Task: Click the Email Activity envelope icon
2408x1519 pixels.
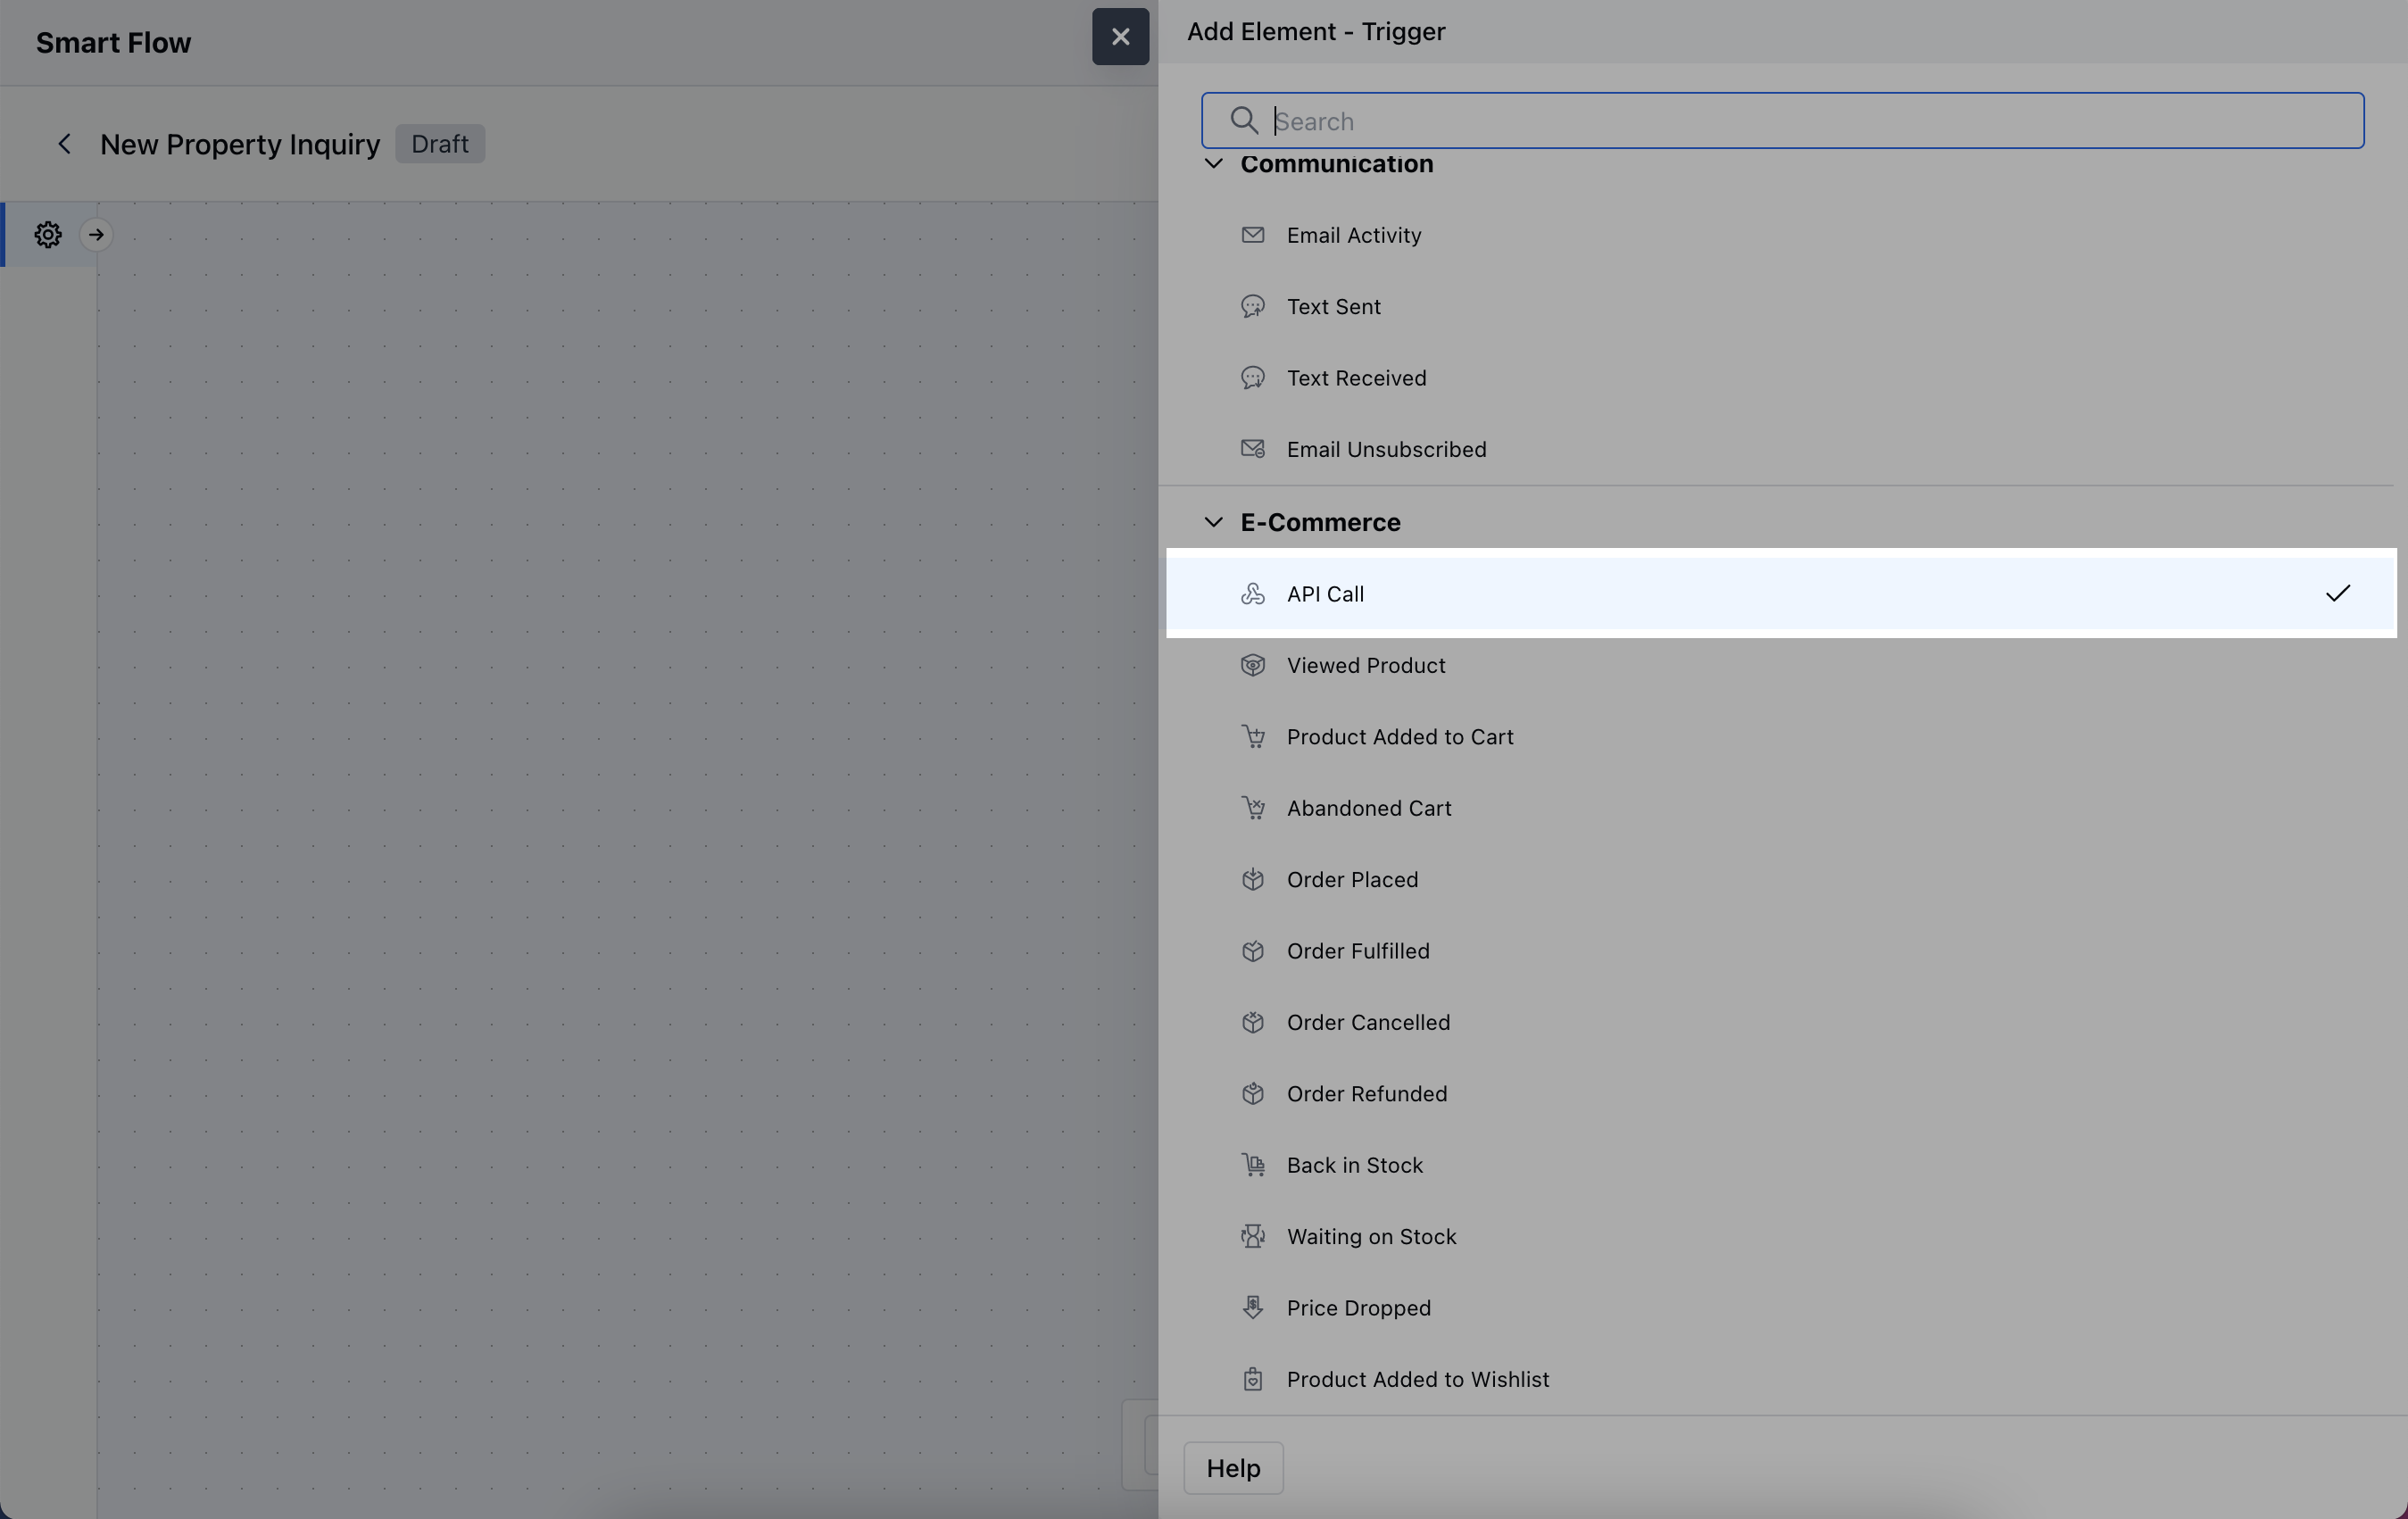Action: pos(1252,235)
